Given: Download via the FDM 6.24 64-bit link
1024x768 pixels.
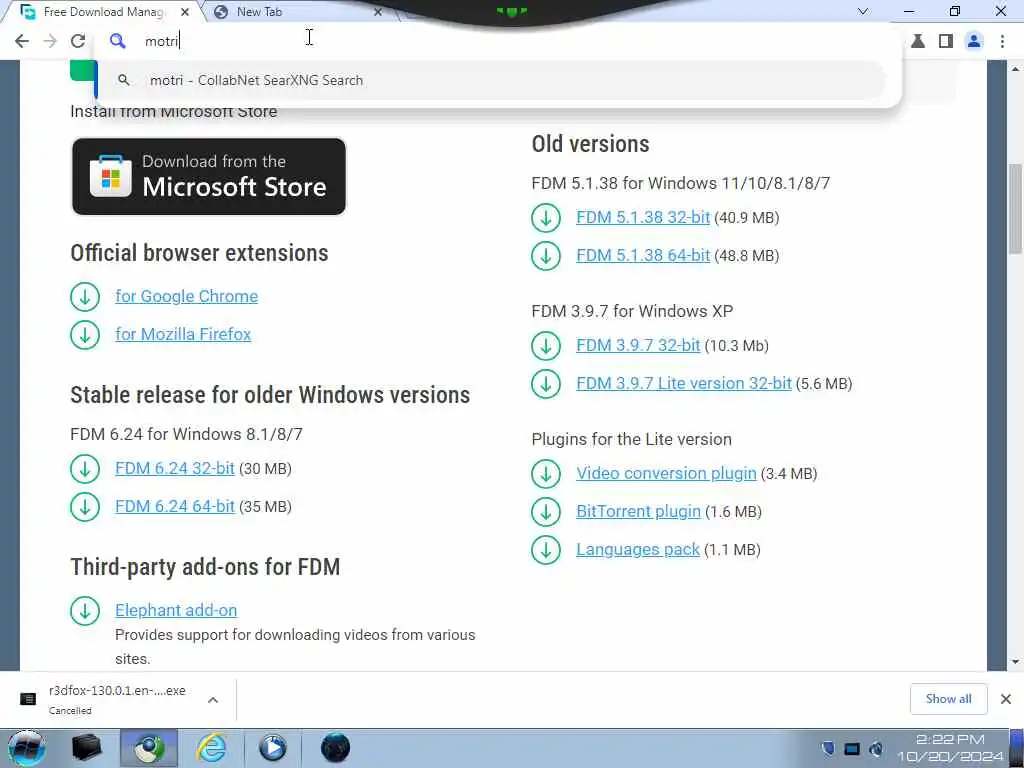Looking at the screenshot, I should click(x=175, y=506).
